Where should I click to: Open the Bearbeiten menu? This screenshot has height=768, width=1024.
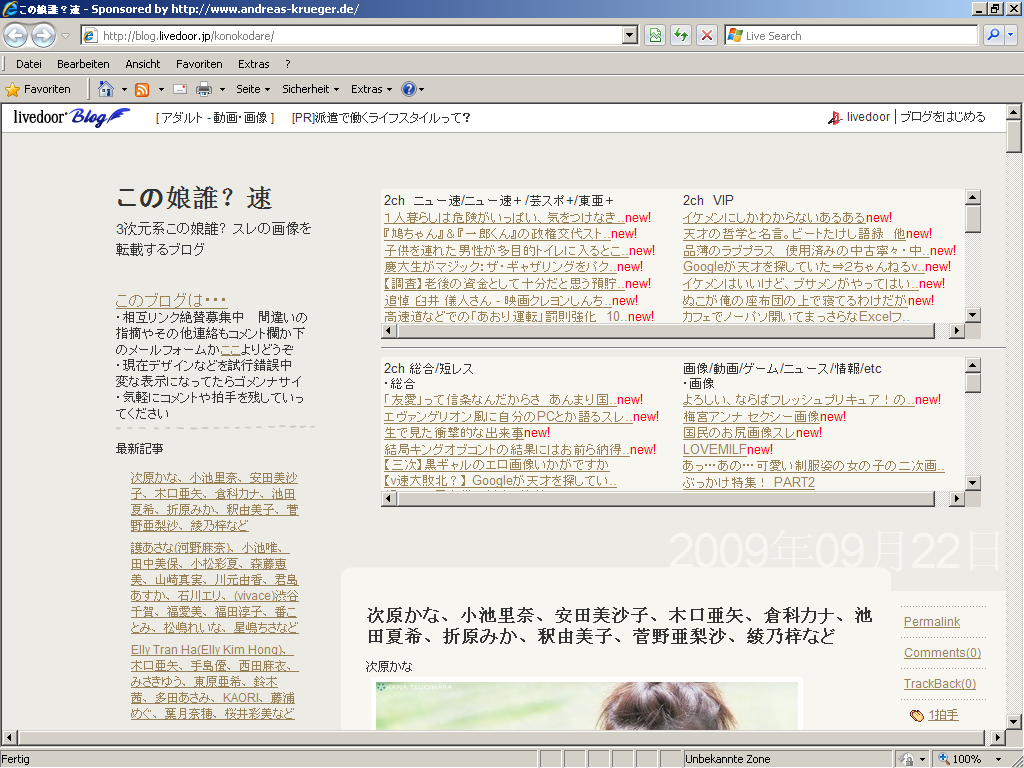[x=83, y=64]
